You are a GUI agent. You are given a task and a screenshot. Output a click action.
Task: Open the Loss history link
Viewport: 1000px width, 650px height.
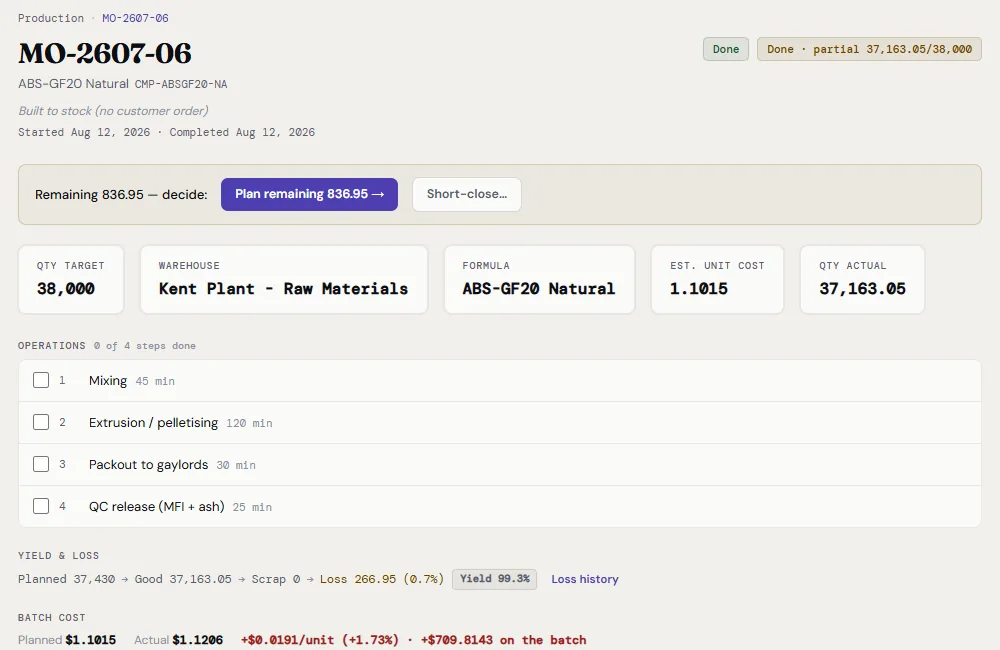[x=585, y=579]
